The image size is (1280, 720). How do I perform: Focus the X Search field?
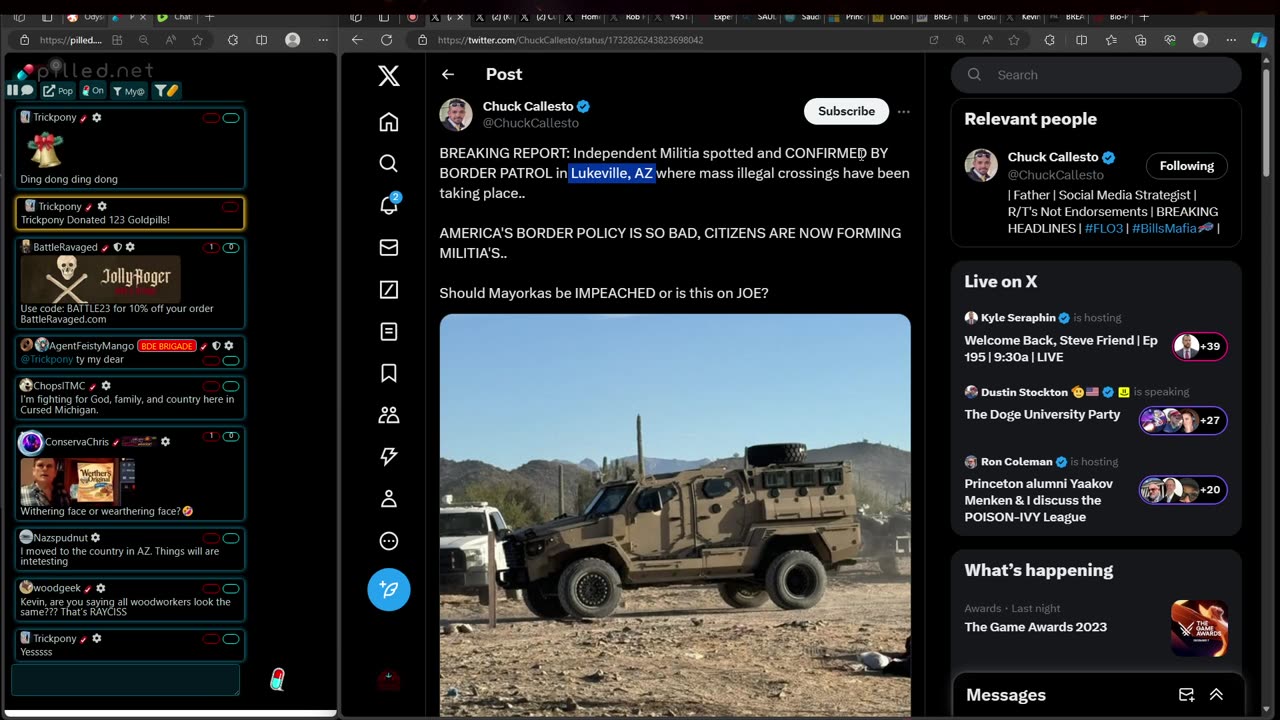[1097, 75]
